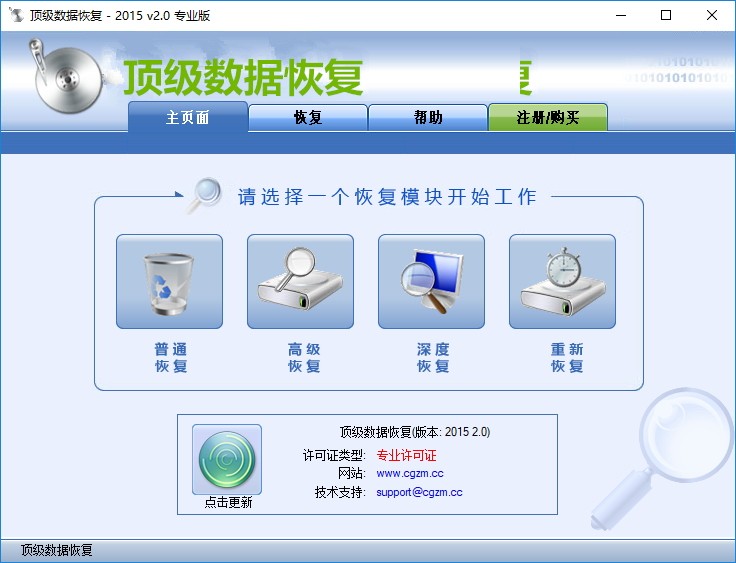Click the 点击更新 caption

229,502
